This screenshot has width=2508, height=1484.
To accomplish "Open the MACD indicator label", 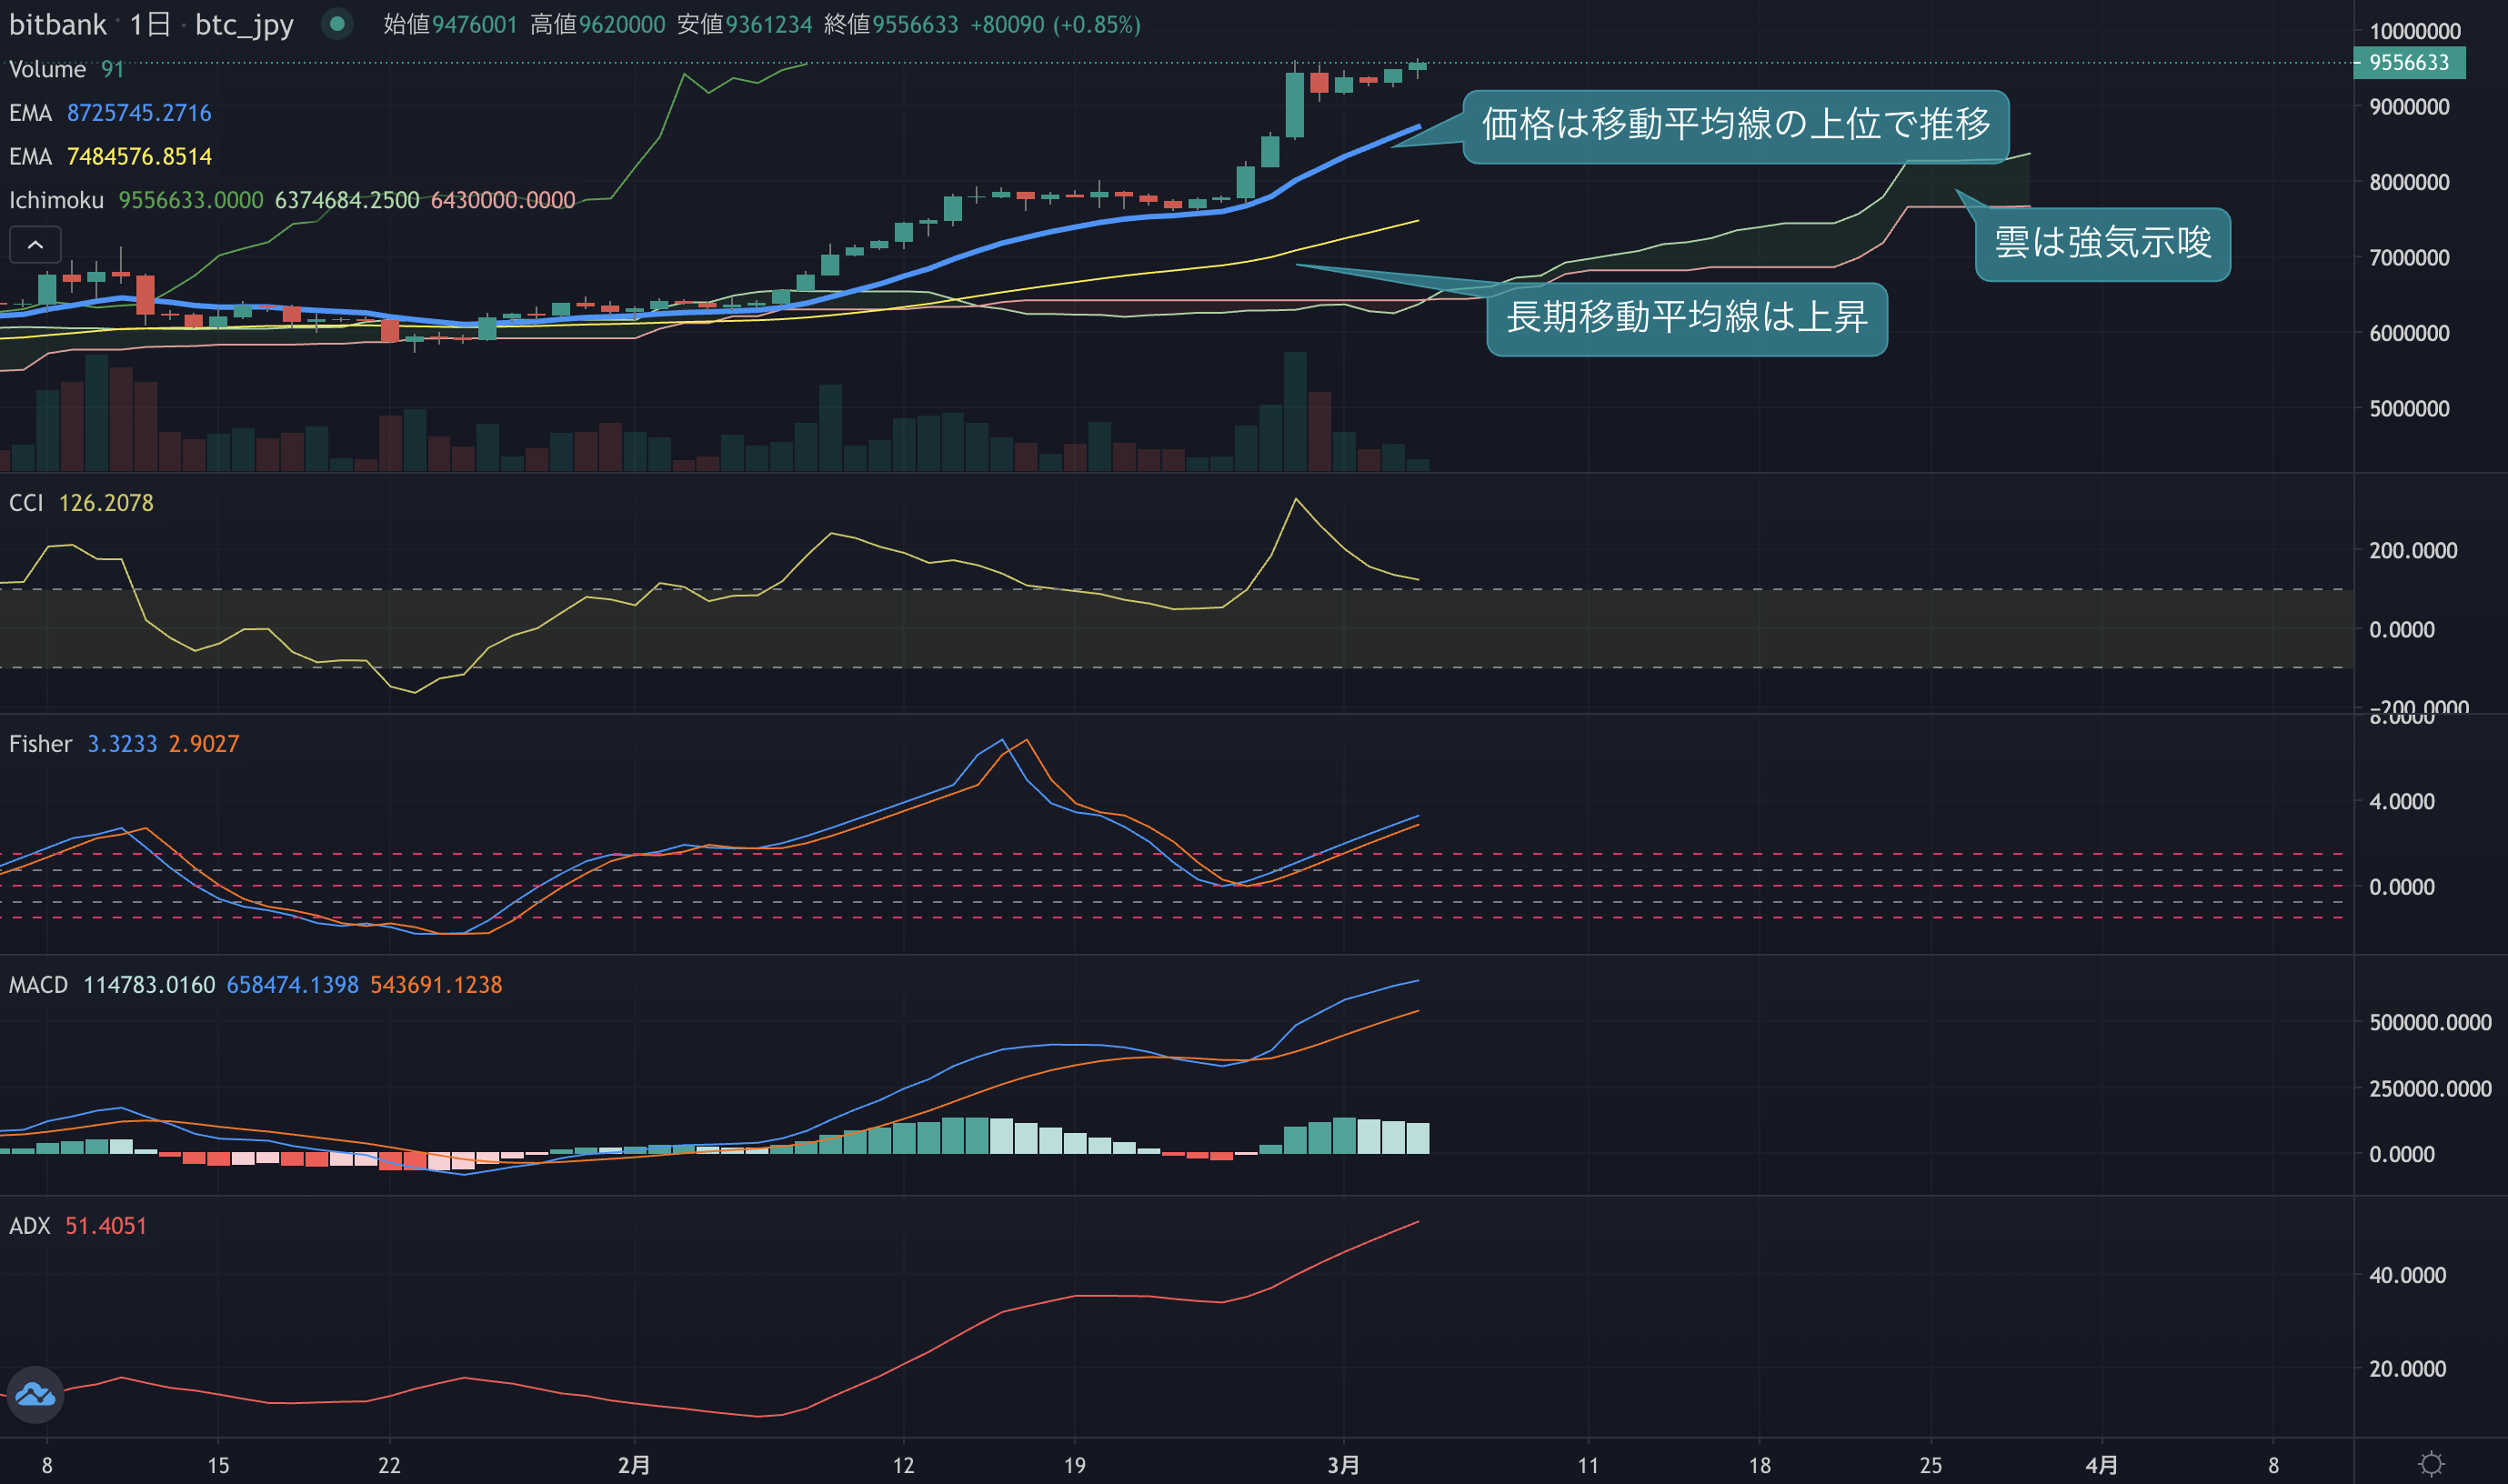I will pyautogui.click(x=38, y=984).
